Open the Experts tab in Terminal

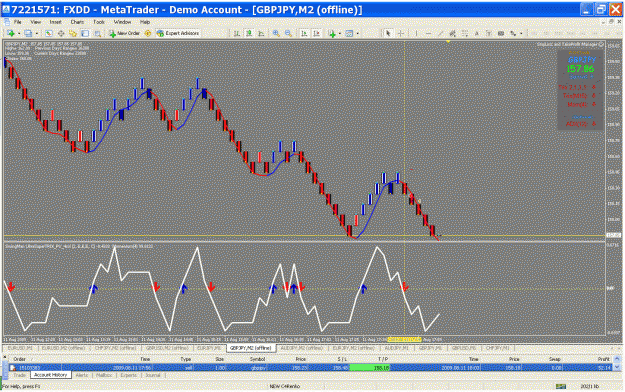tap(129, 375)
